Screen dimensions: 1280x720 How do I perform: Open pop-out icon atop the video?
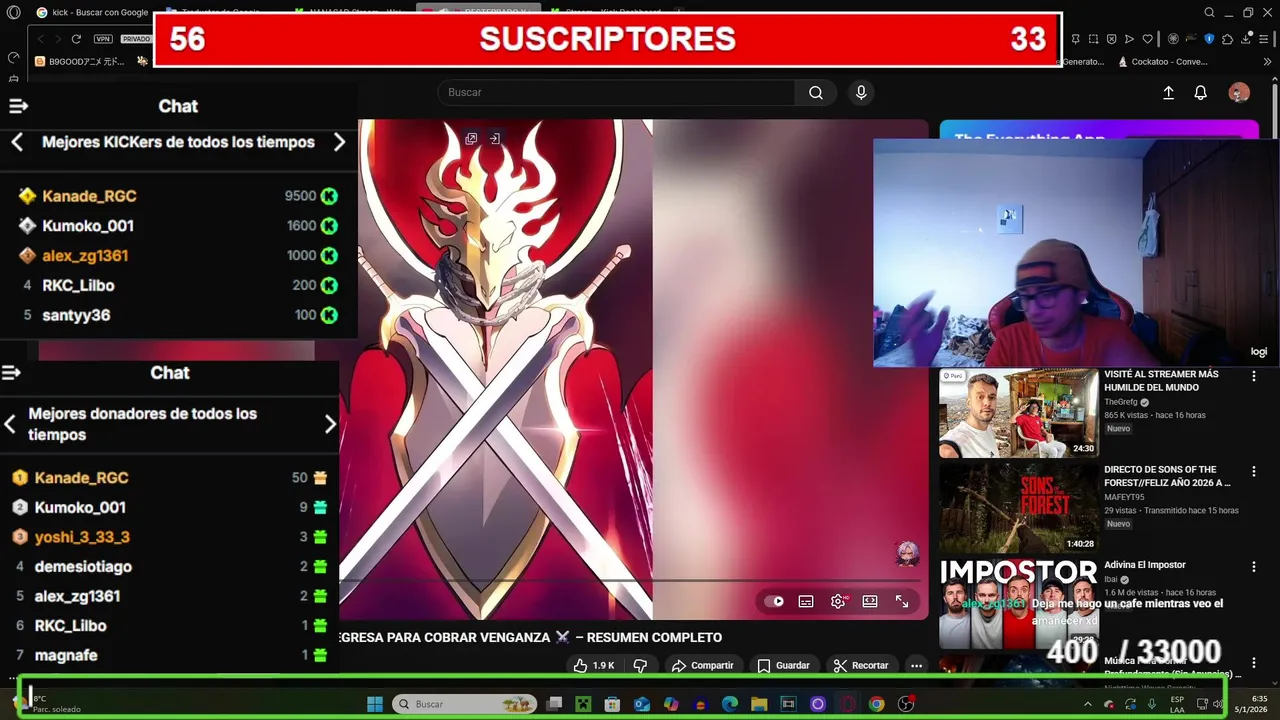click(471, 139)
